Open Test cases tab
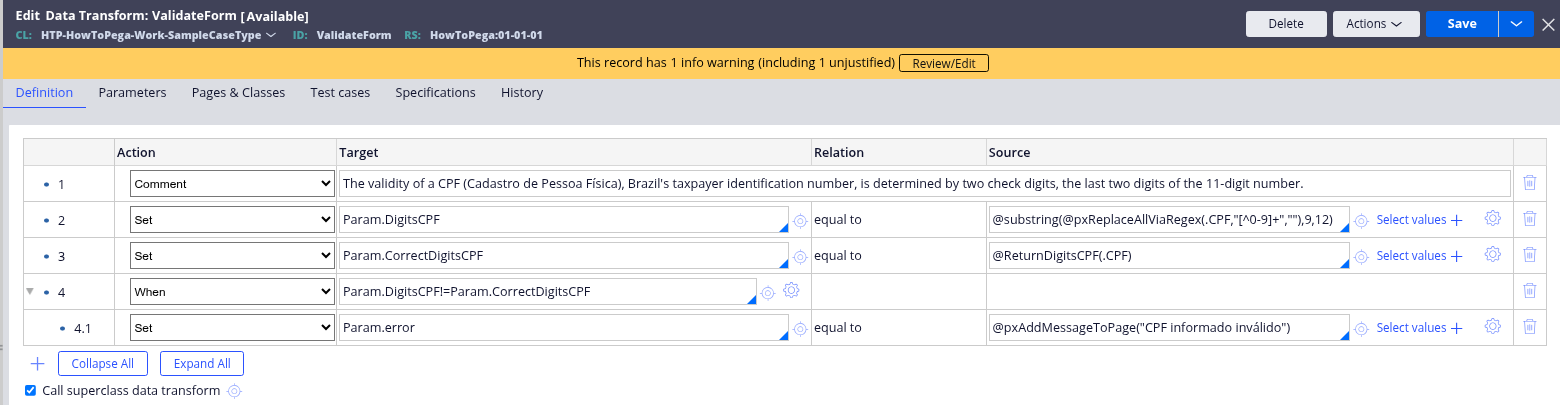 (340, 92)
